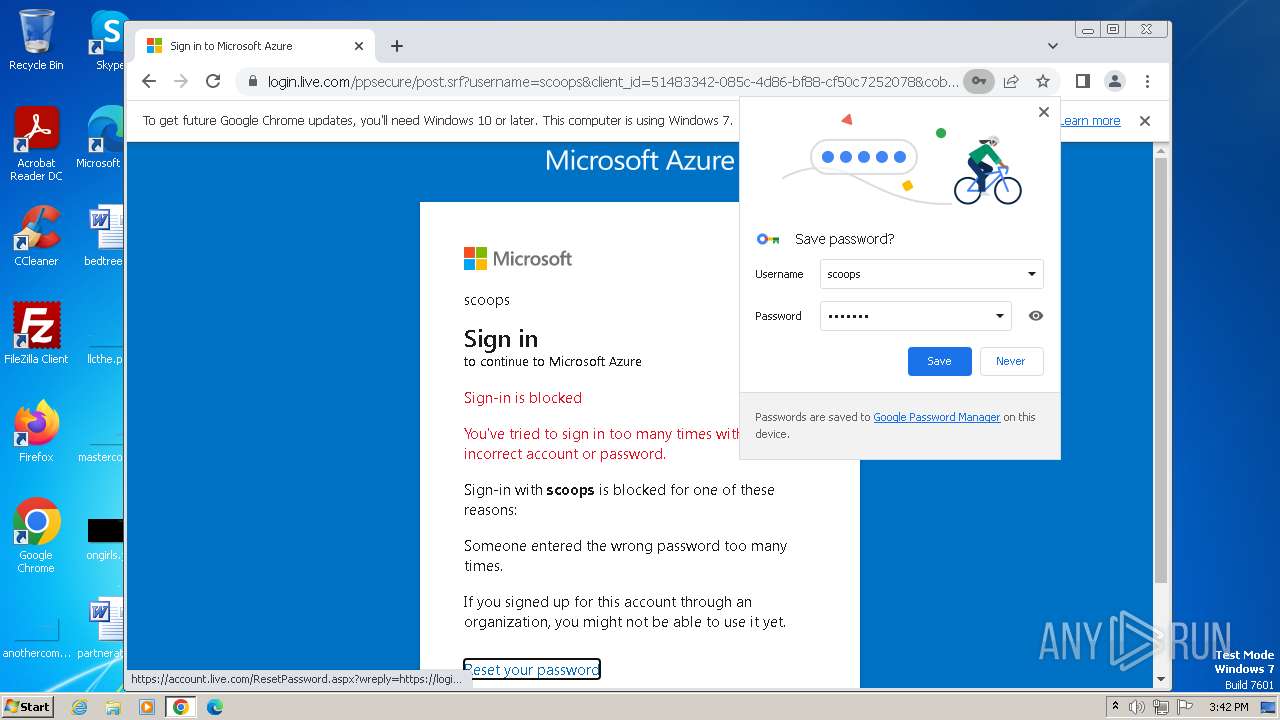Screen dimensions: 1280x720
Task: Click the taskbar clock showing 3:42 PM
Action: pos(1228,707)
